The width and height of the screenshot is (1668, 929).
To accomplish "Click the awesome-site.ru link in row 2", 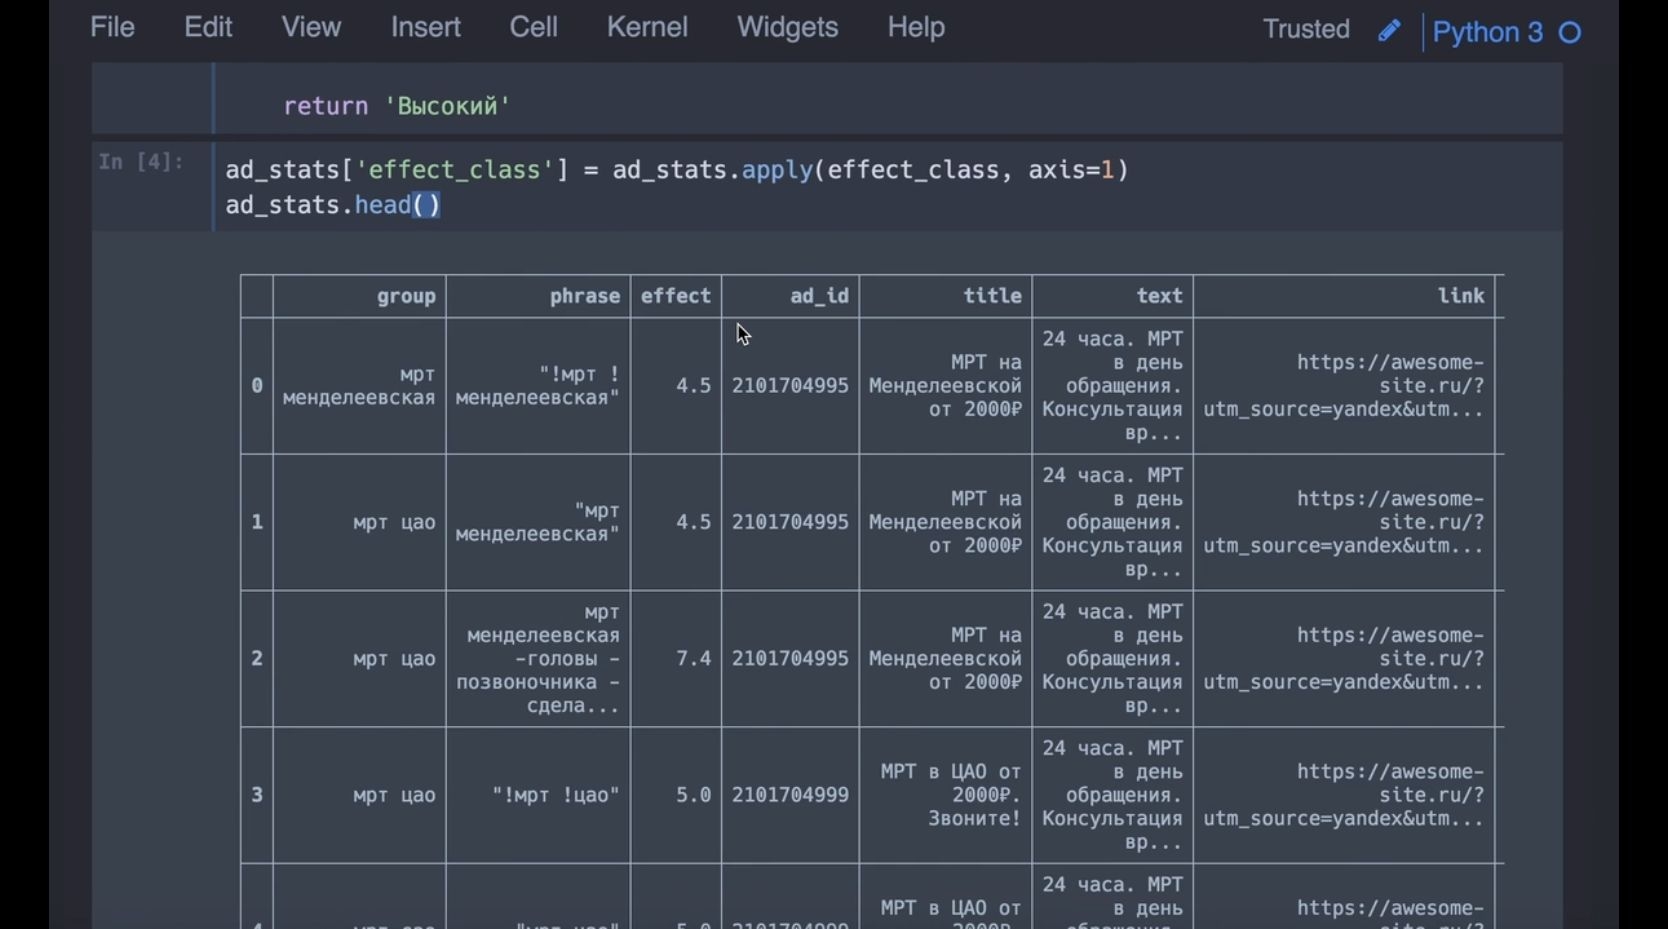I will point(1344,659).
